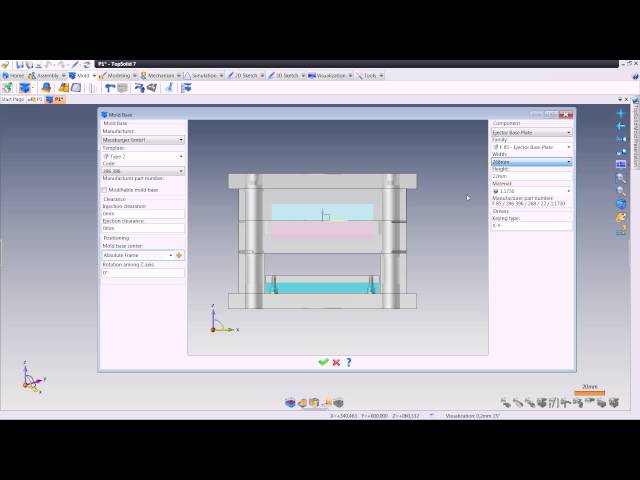Open help via the blue question mark
This screenshot has width=640, height=480.
pyautogui.click(x=348, y=362)
